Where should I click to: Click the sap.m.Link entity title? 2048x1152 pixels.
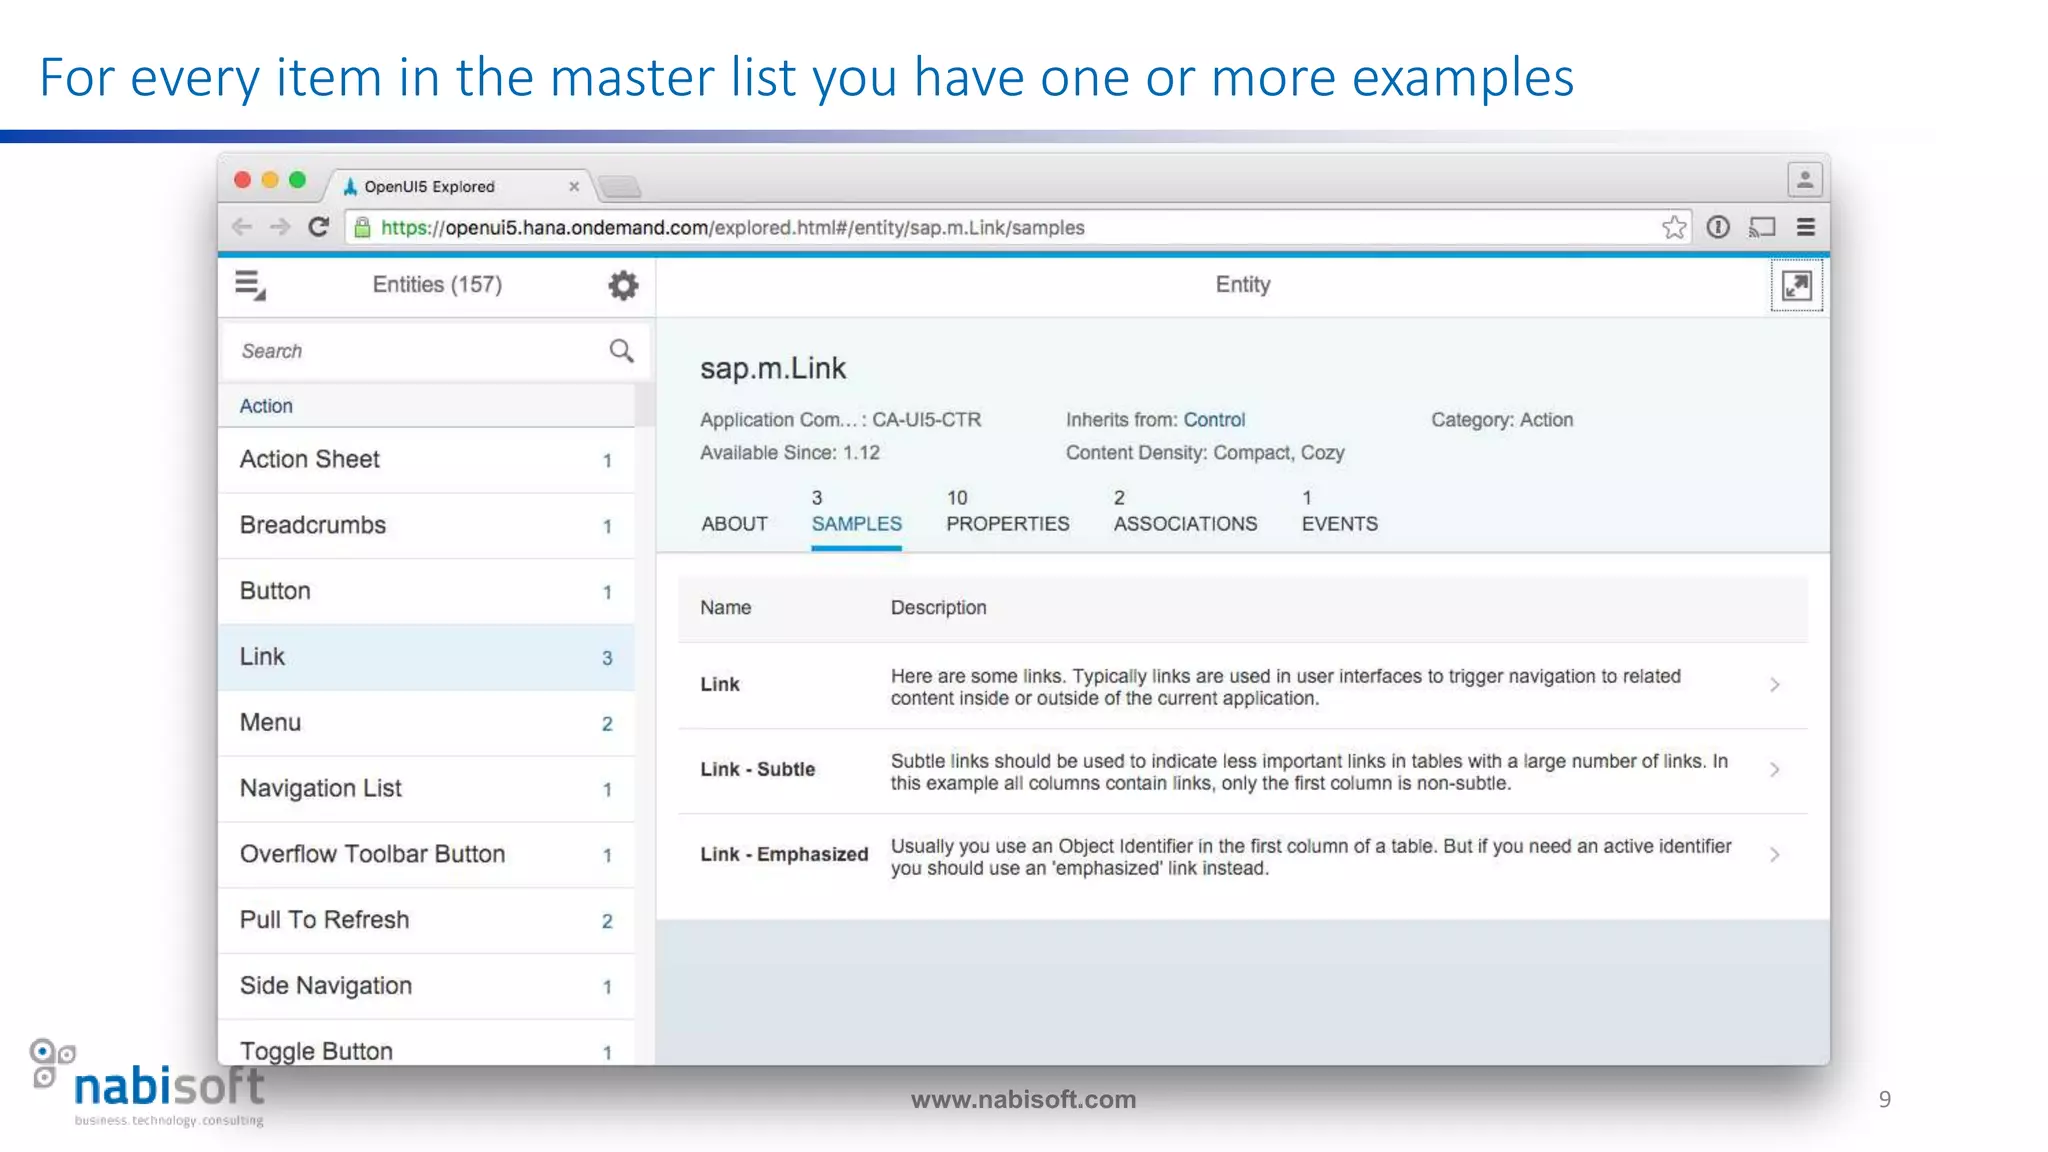click(x=773, y=369)
